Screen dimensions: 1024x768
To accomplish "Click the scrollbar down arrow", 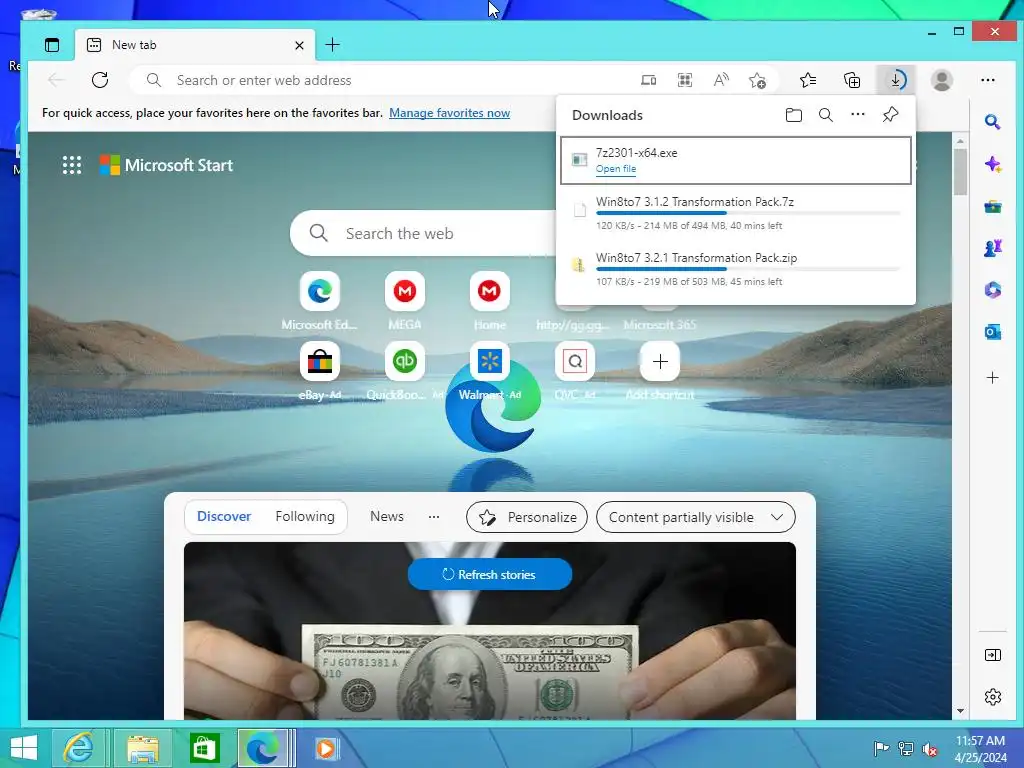I will tap(960, 711).
